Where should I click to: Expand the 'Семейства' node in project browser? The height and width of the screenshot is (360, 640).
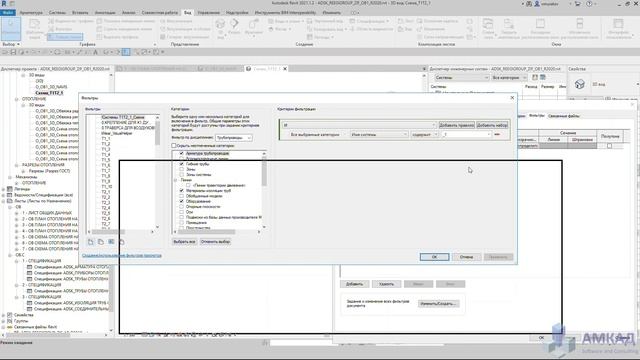coord(4,315)
